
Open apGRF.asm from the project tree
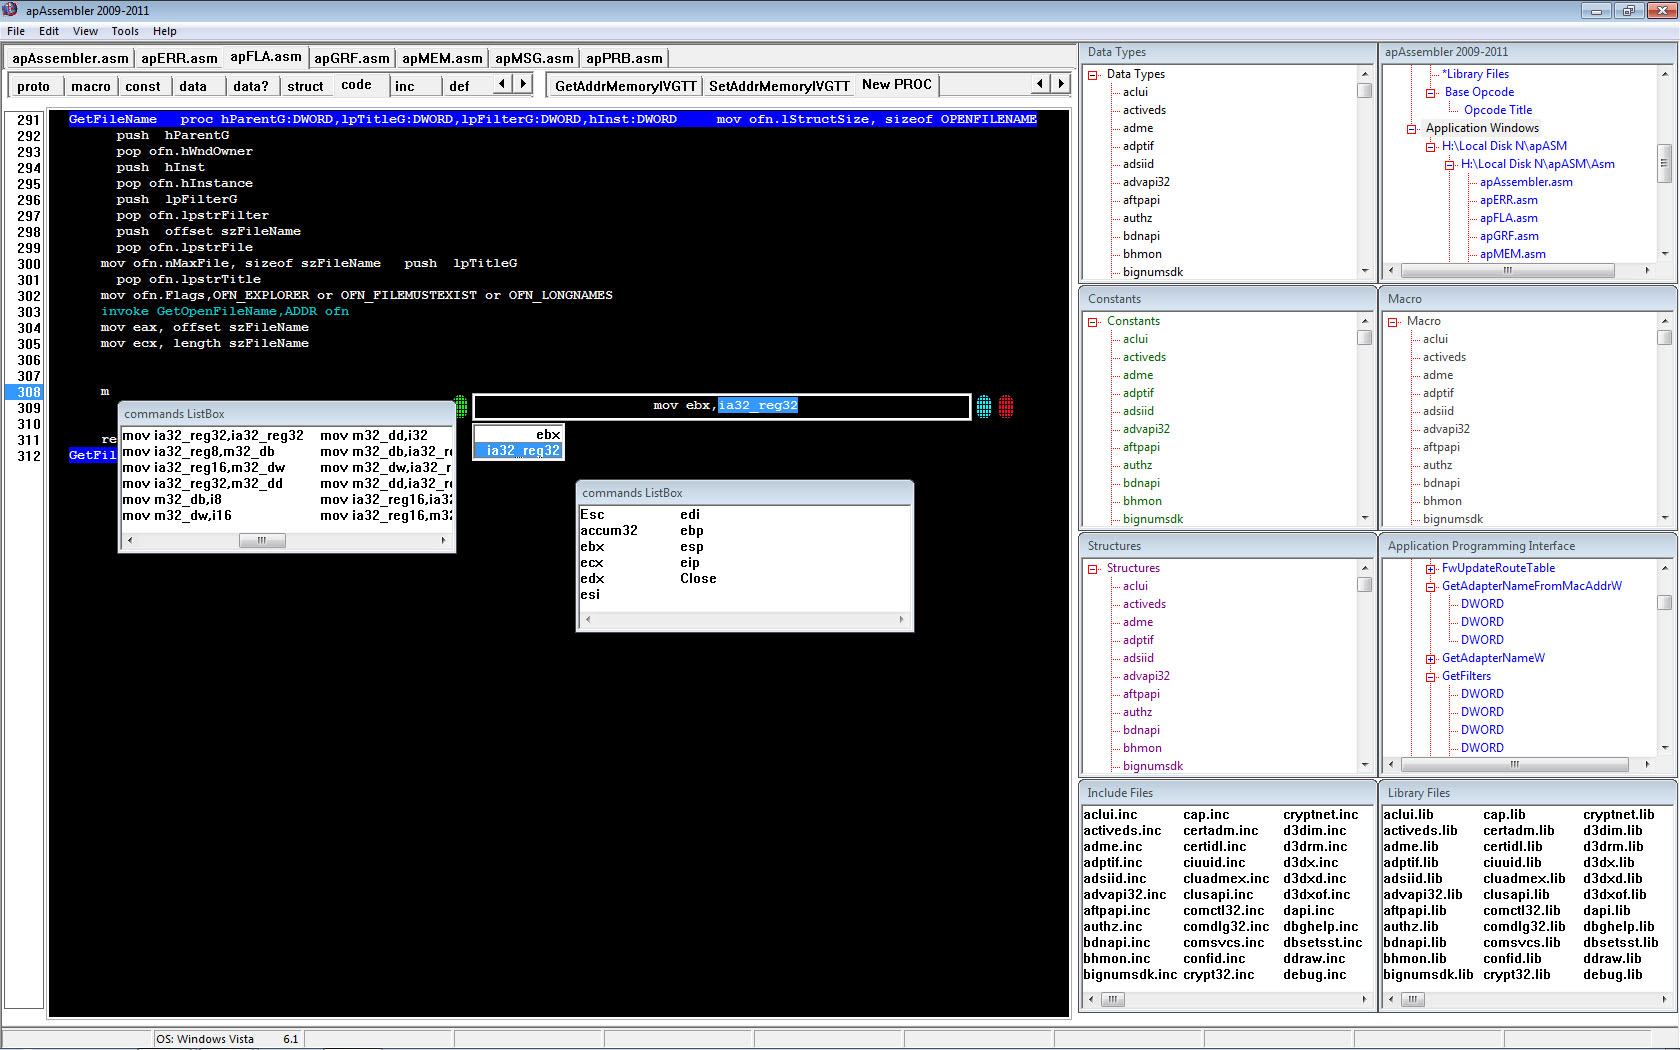[x=1509, y=236]
